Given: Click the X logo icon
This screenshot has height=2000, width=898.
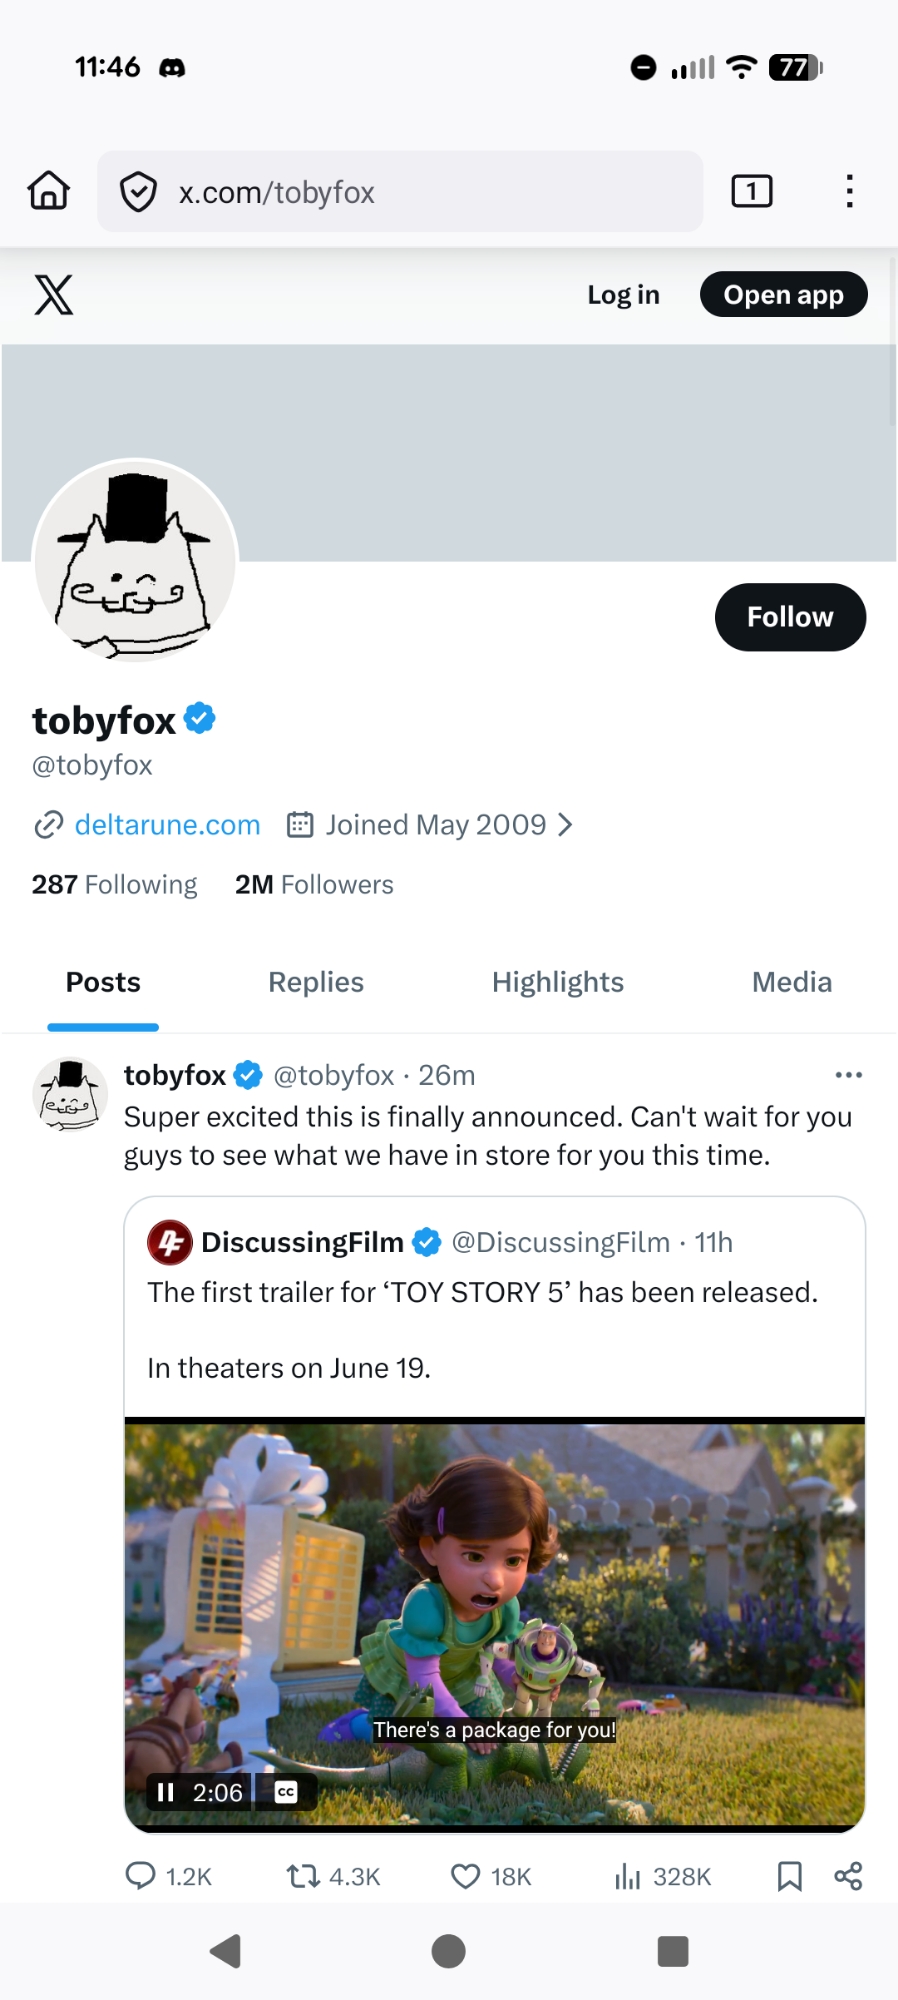Looking at the screenshot, I should pos(54,295).
